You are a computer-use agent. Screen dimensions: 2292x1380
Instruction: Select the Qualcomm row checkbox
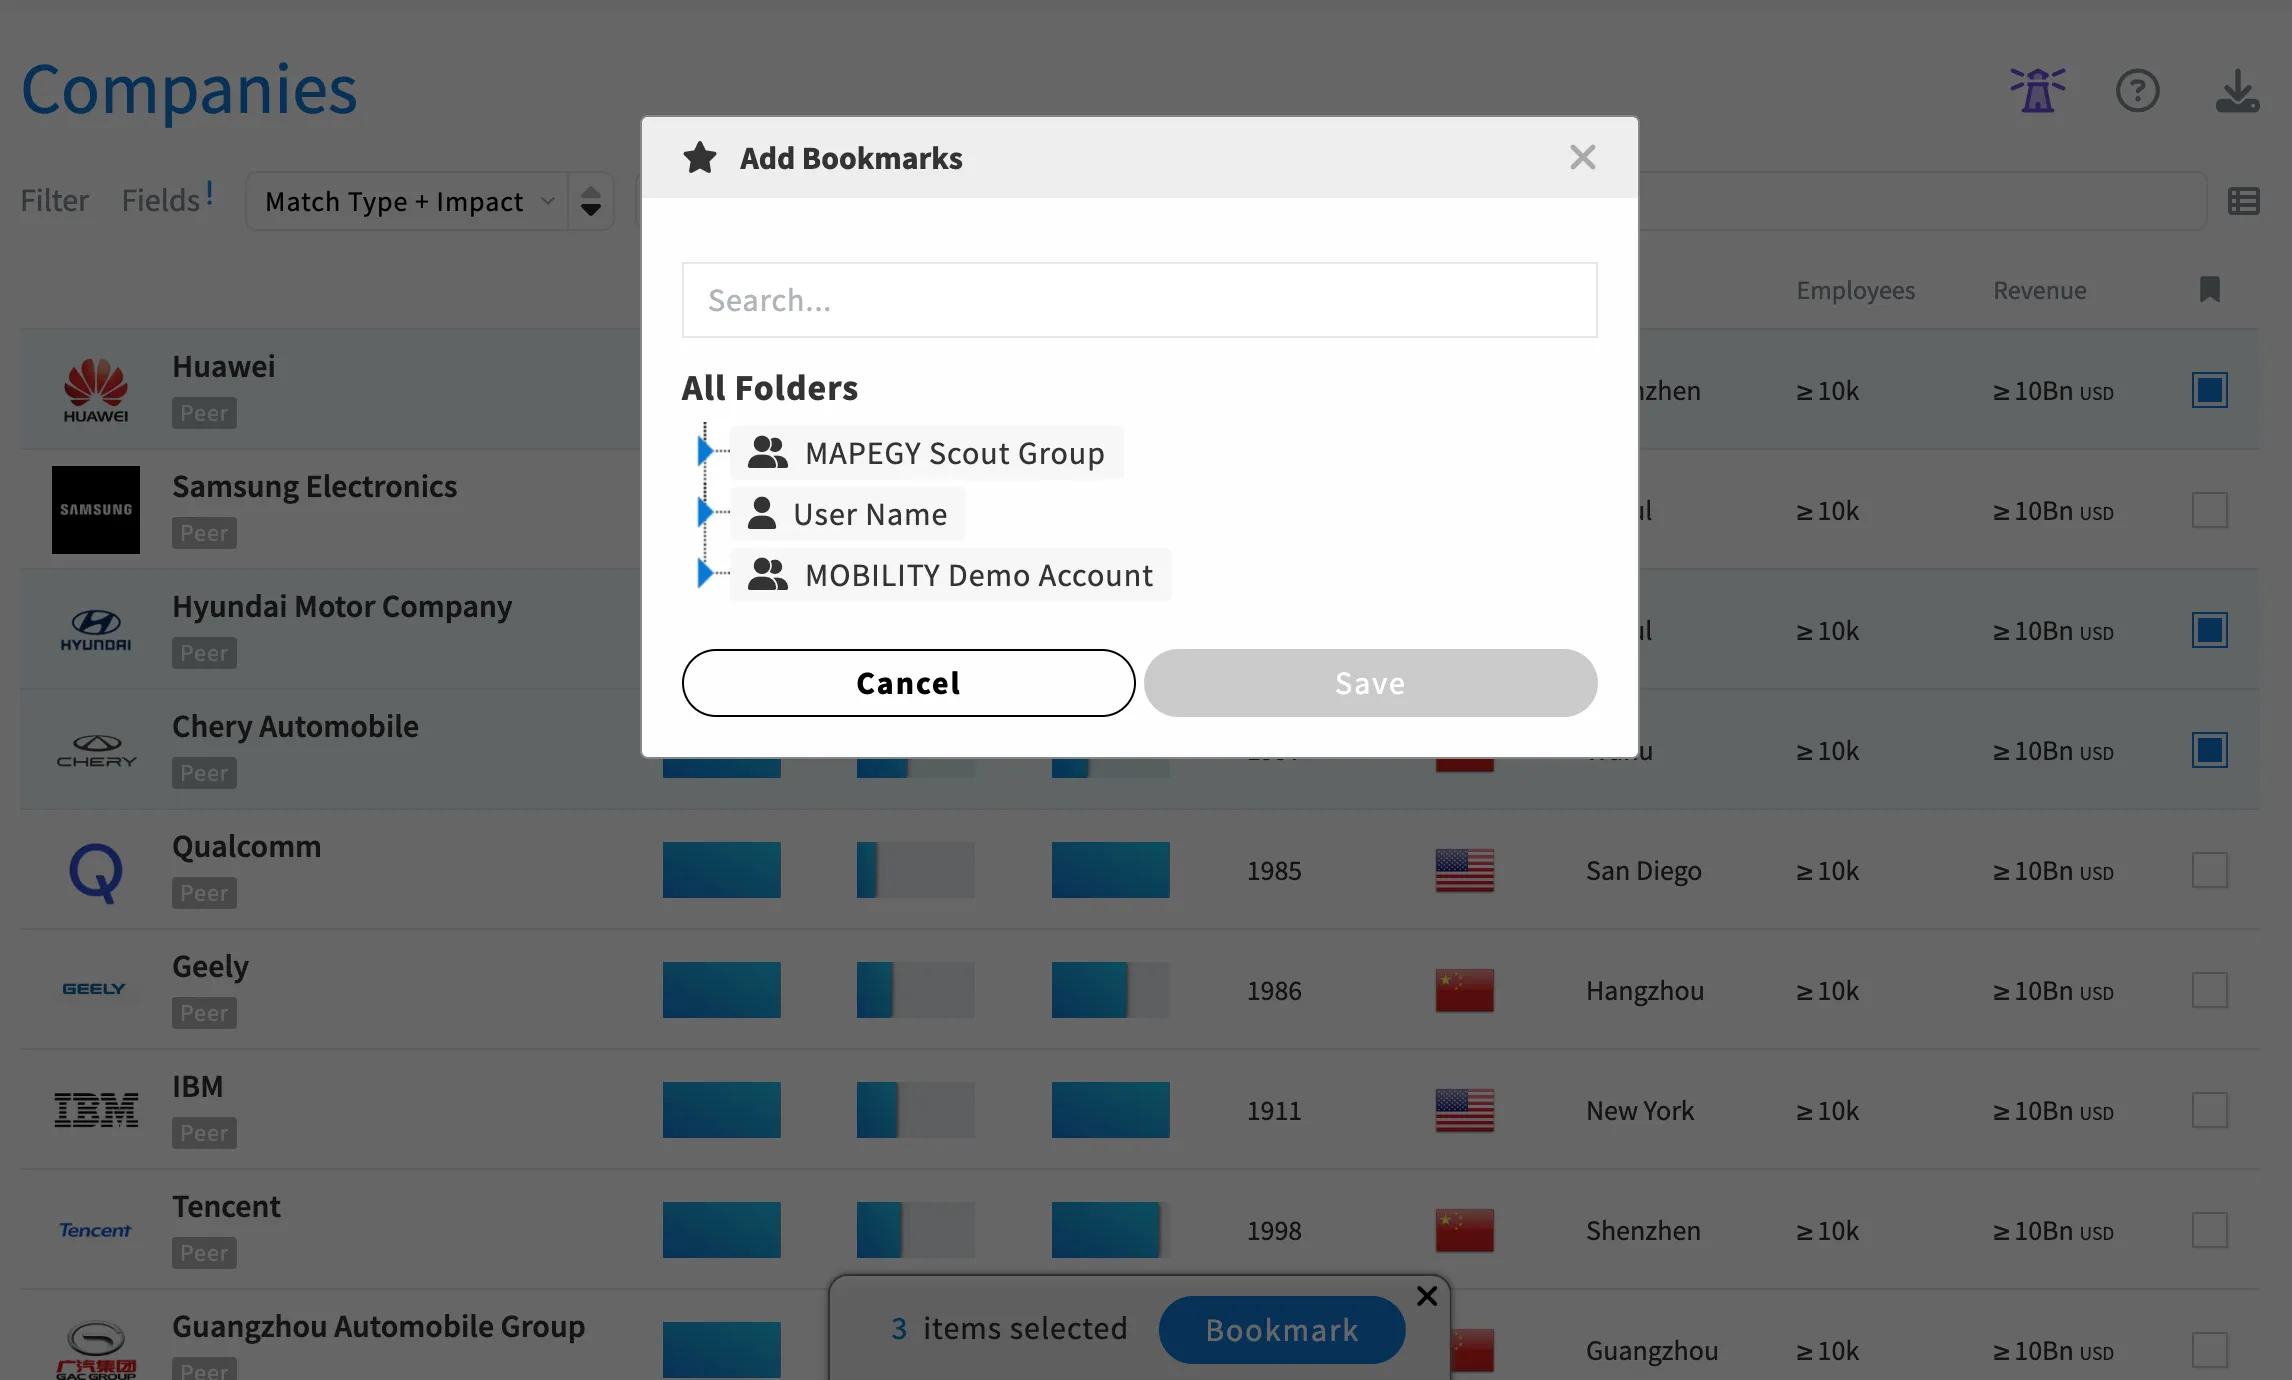[2209, 870]
